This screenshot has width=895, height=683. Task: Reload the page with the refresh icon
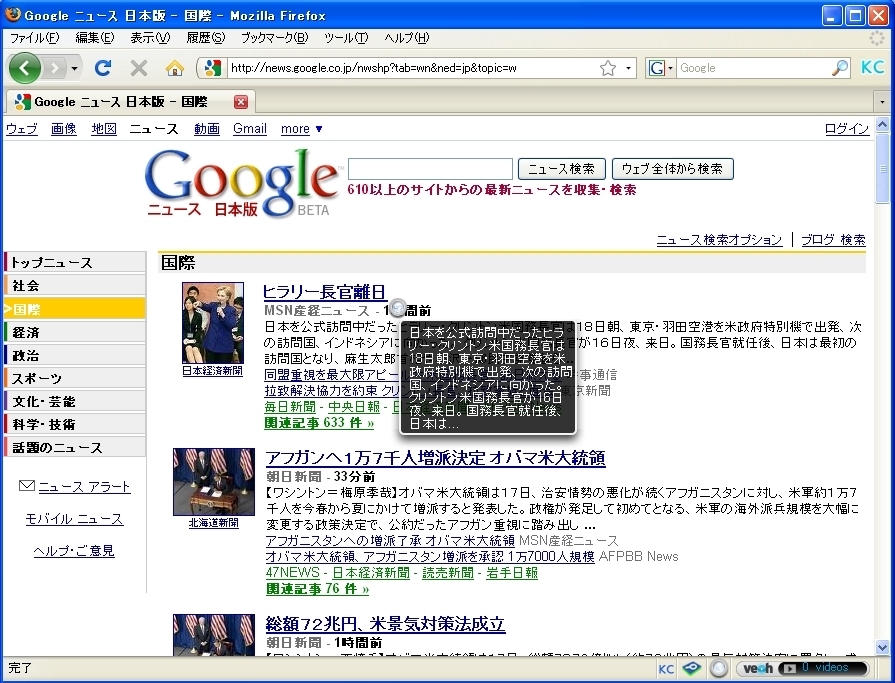coord(103,68)
